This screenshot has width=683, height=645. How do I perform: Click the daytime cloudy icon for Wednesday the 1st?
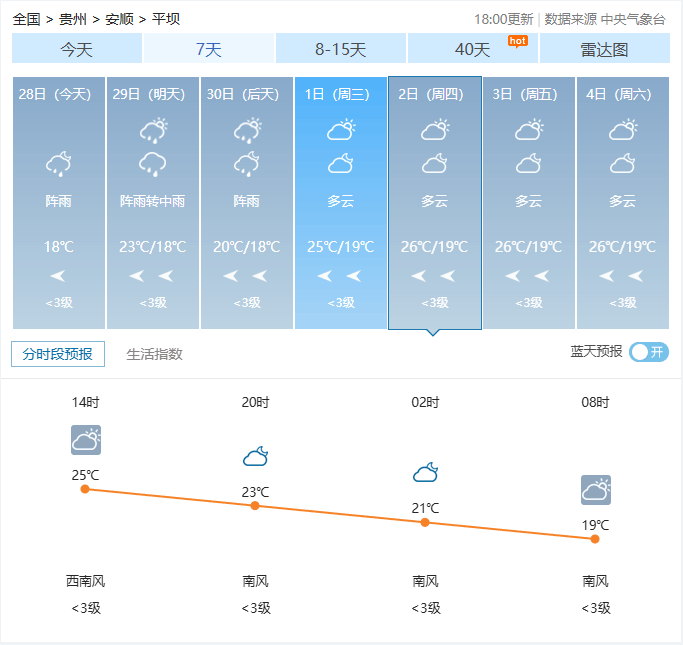pyautogui.click(x=341, y=130)
